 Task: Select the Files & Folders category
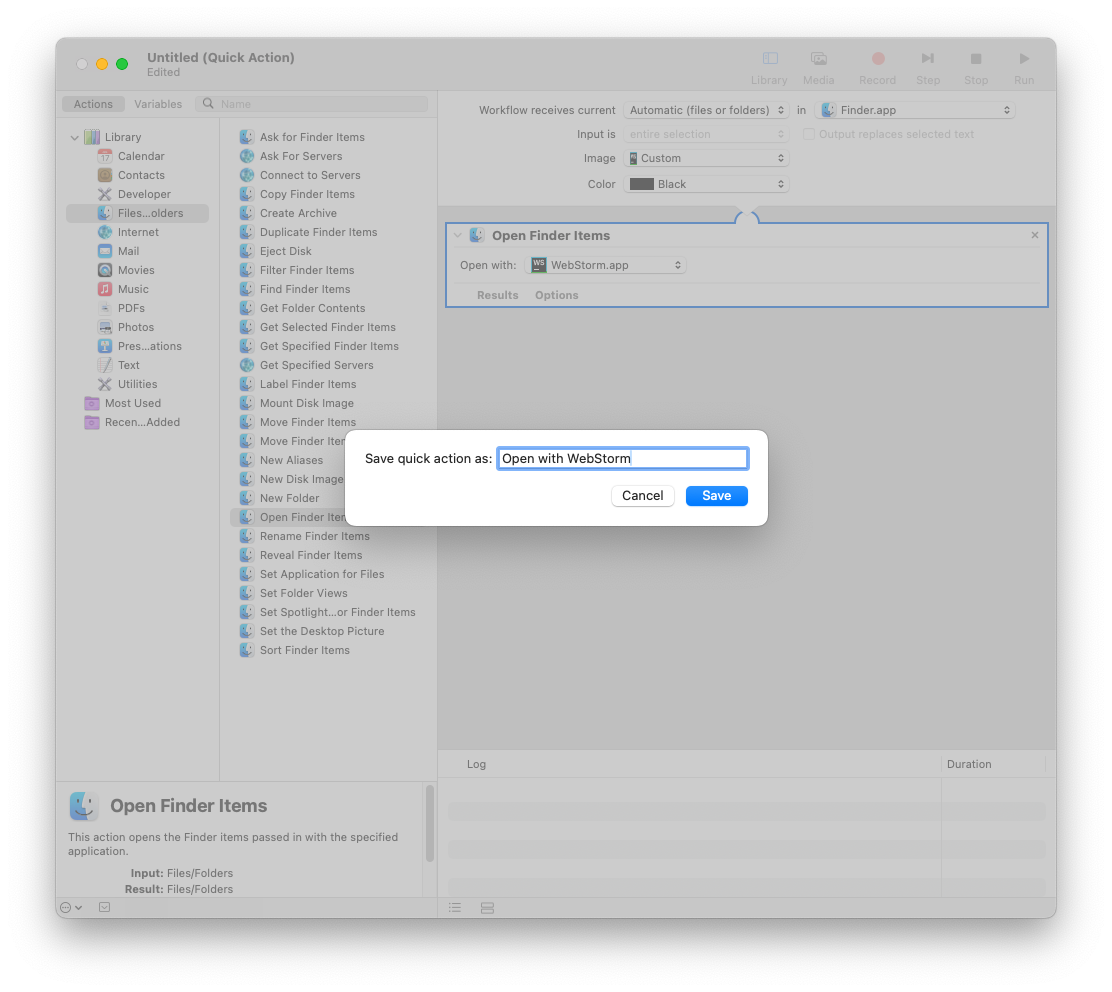[x=138, y=213]
